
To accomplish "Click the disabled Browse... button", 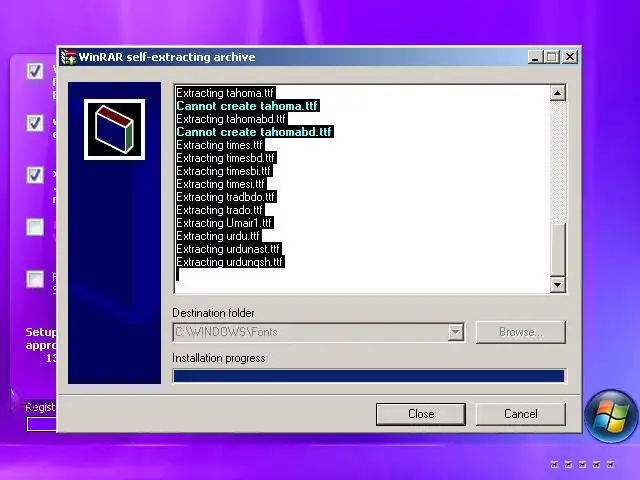I will point(520,332).
